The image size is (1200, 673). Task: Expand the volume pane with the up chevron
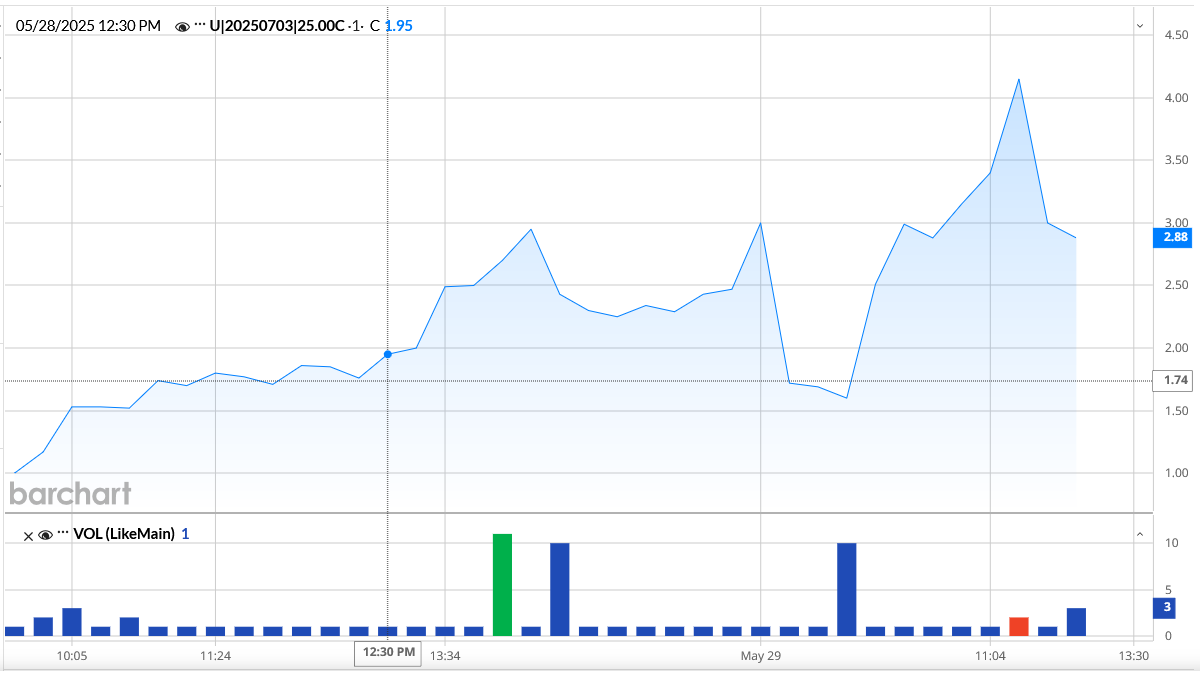pos(1139,535)
